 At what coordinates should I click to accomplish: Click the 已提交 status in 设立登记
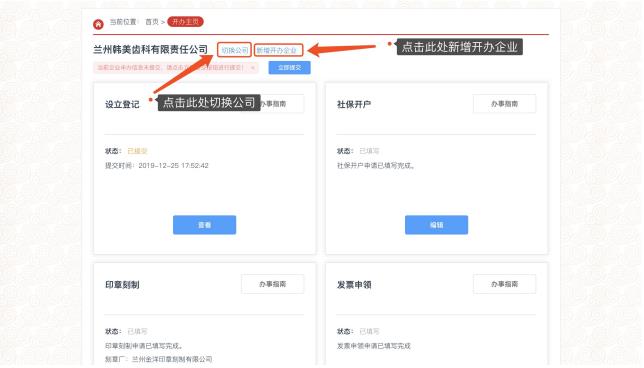tap(137, 151)
